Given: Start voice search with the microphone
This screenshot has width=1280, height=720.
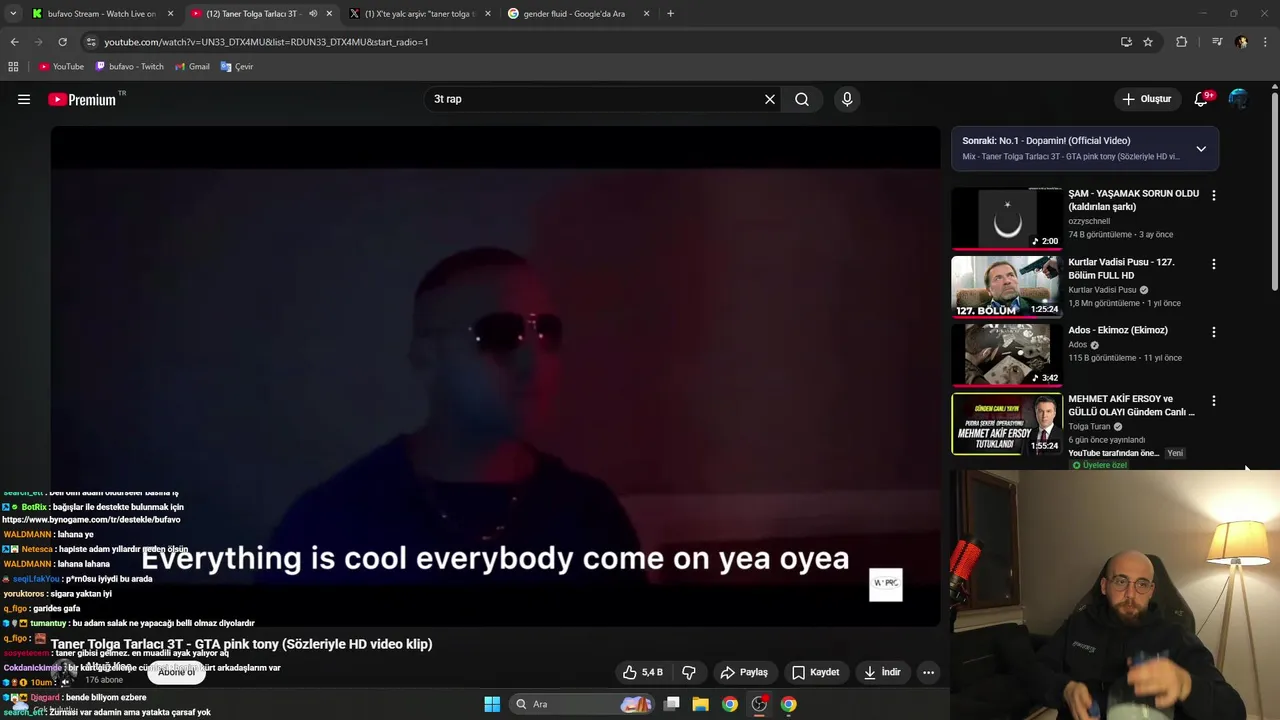Looking at the screenshot, I should tap(847, 99).
